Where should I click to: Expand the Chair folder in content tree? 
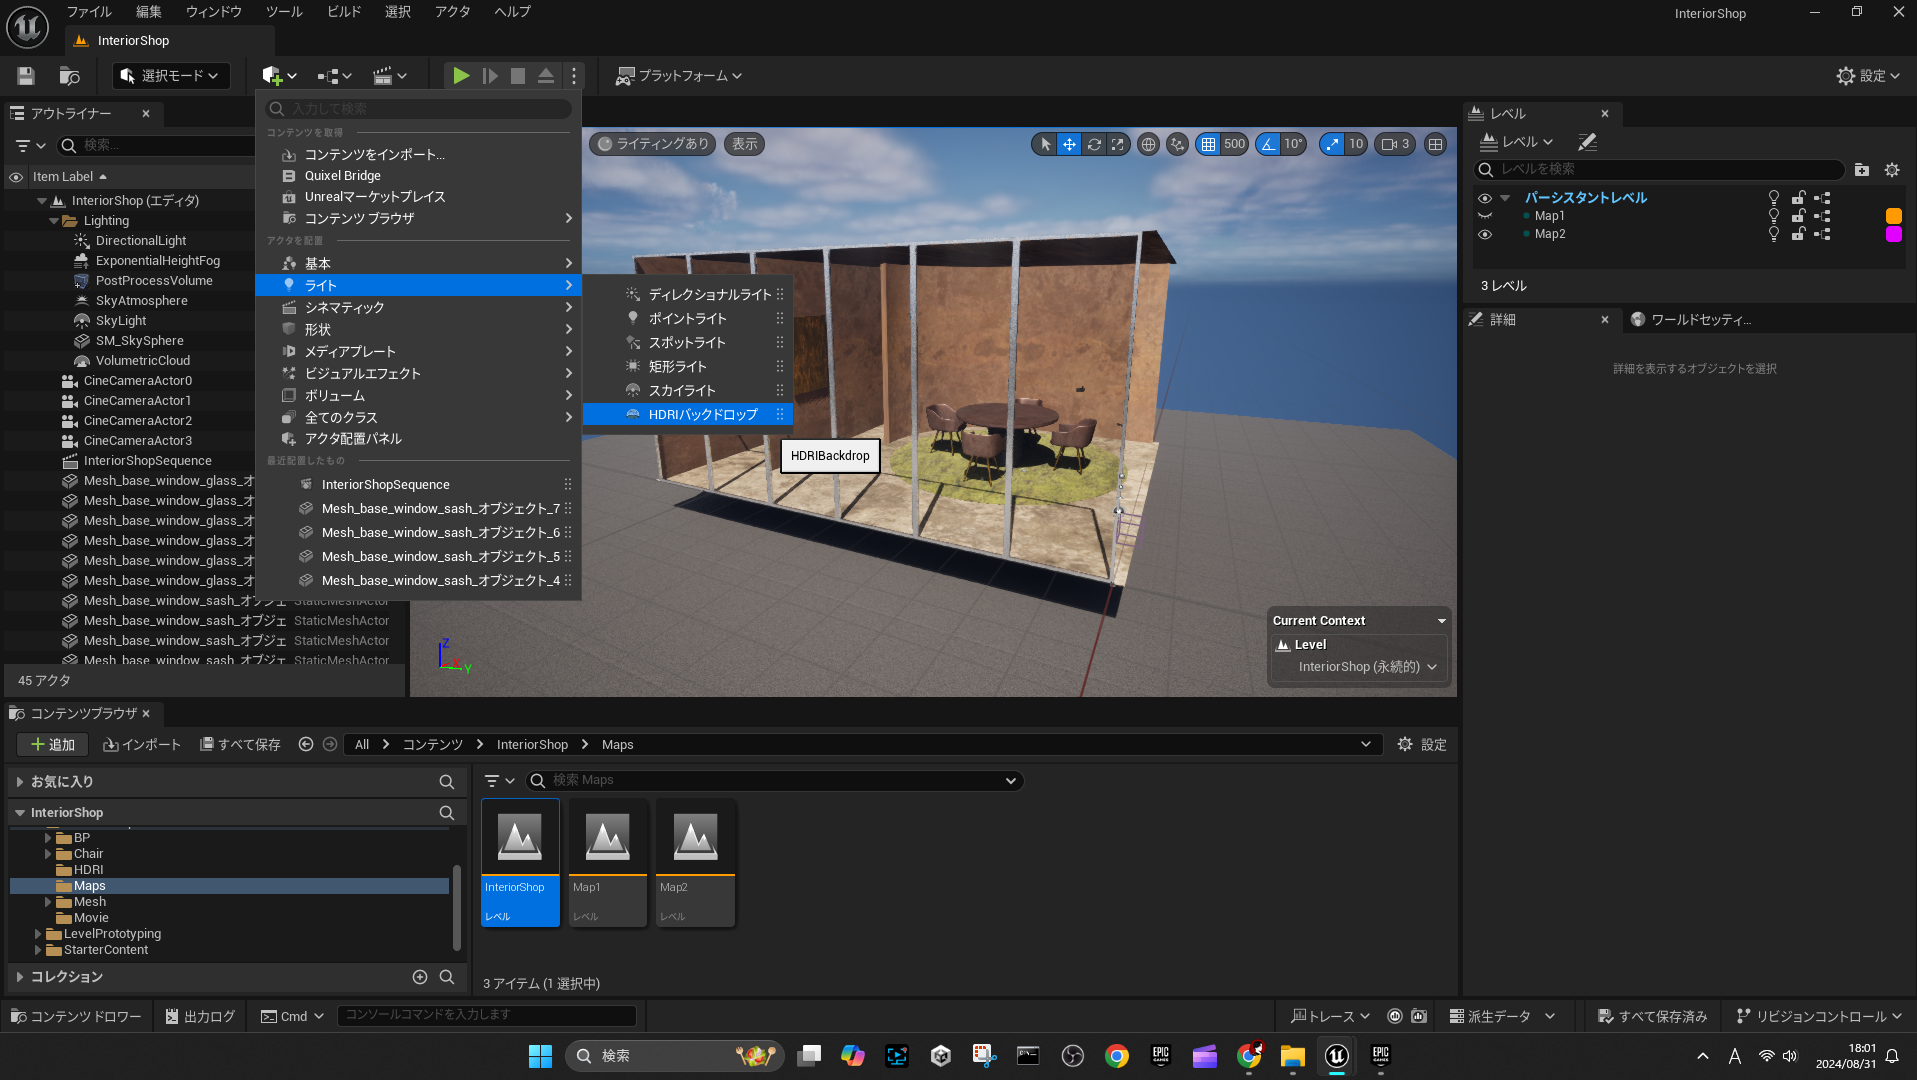pos(48,854)
